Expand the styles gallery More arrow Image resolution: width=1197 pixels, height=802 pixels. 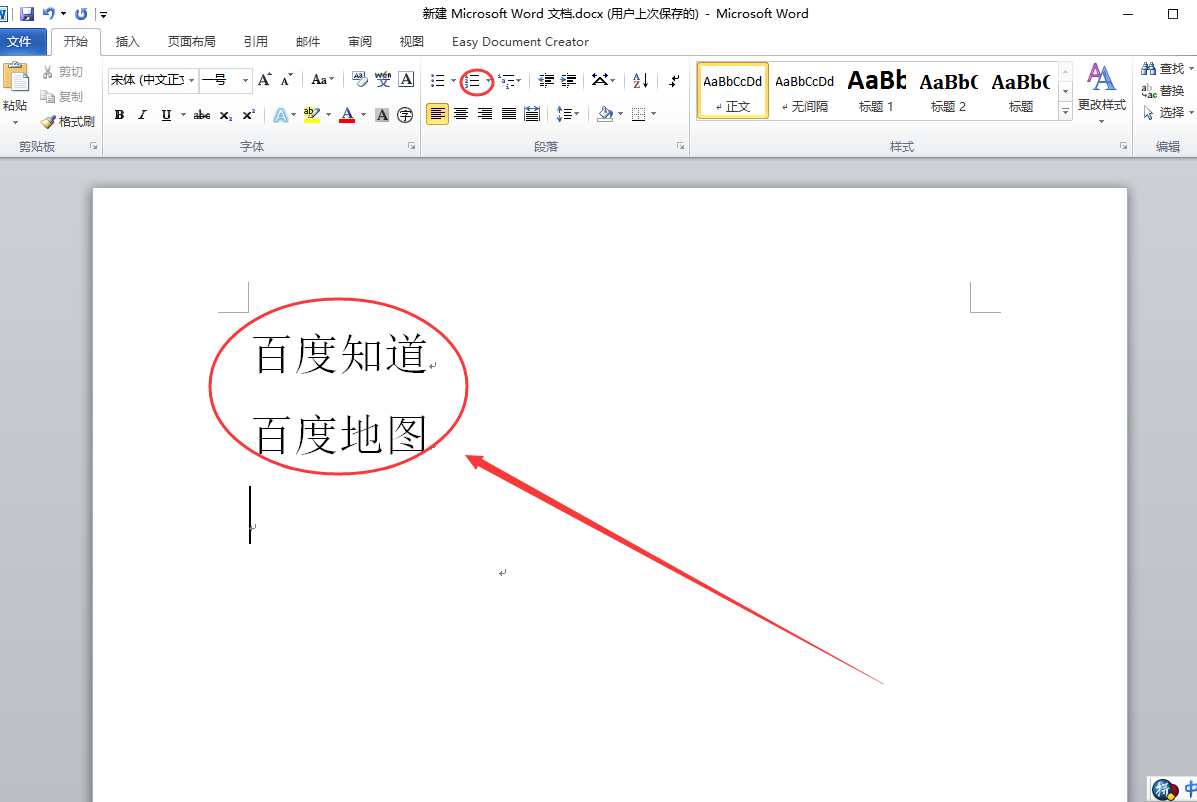pos(1066,111)
